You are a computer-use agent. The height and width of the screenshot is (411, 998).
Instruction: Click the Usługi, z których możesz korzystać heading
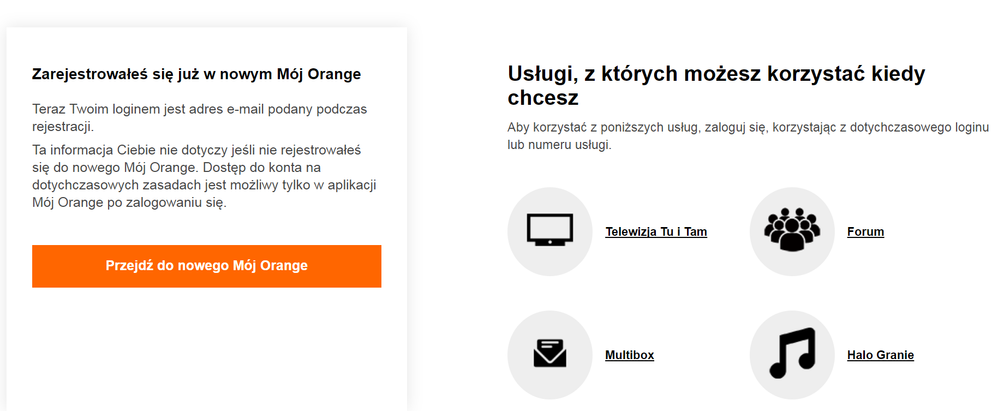point(716,74)
